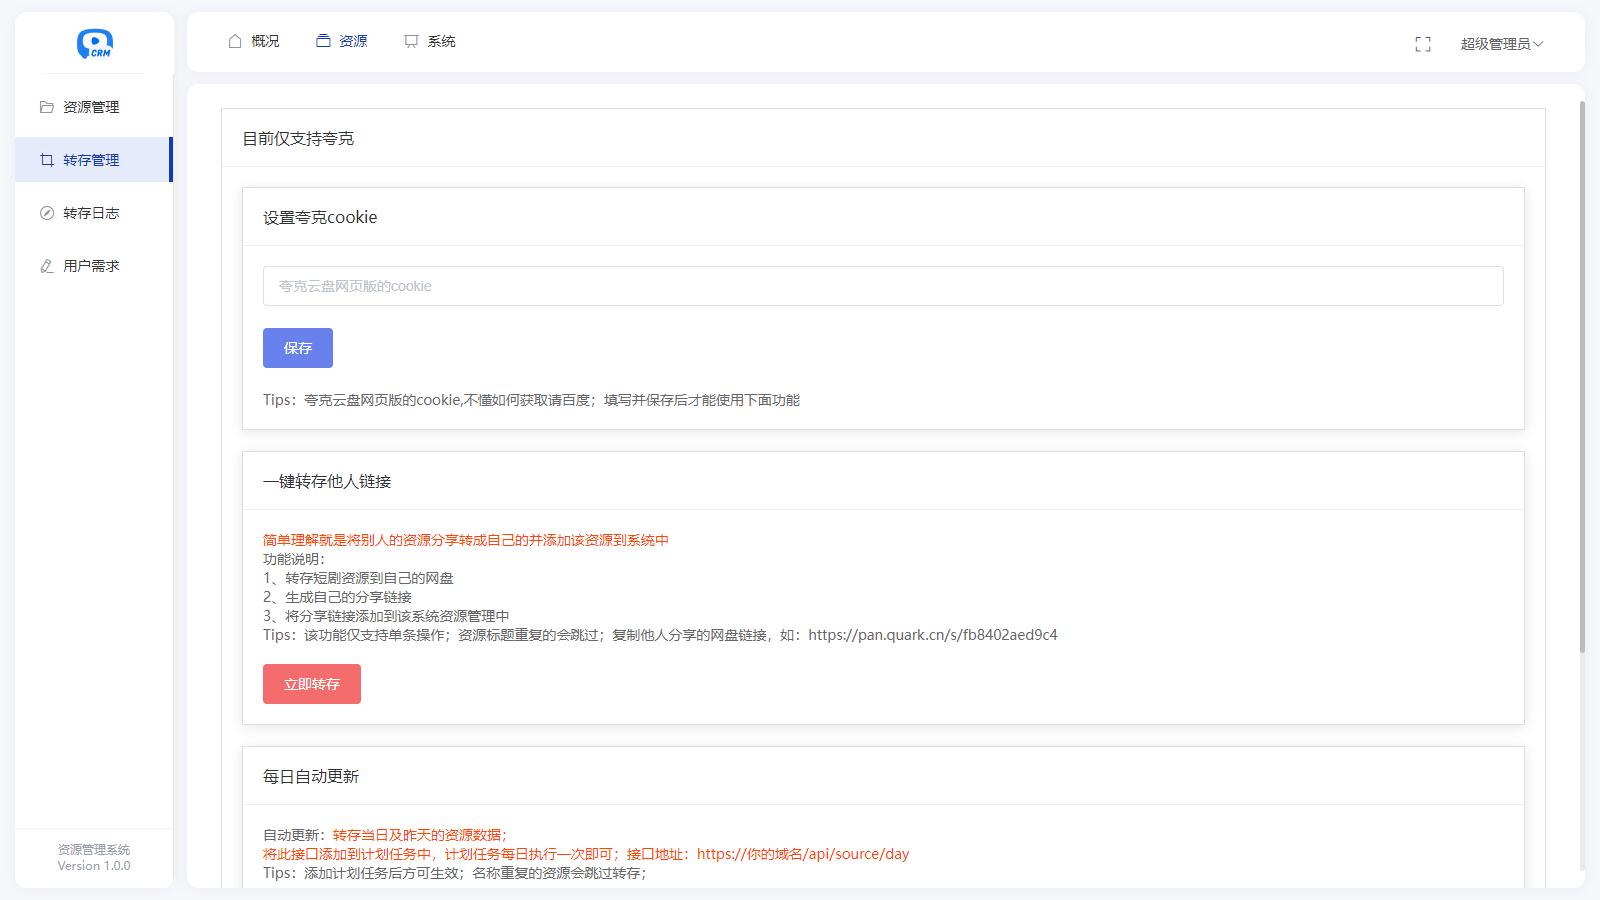Viewport: 1600px width, 900px height.
Task: Click the vertical scrollbar on the right
Action: pos(1581,380)
